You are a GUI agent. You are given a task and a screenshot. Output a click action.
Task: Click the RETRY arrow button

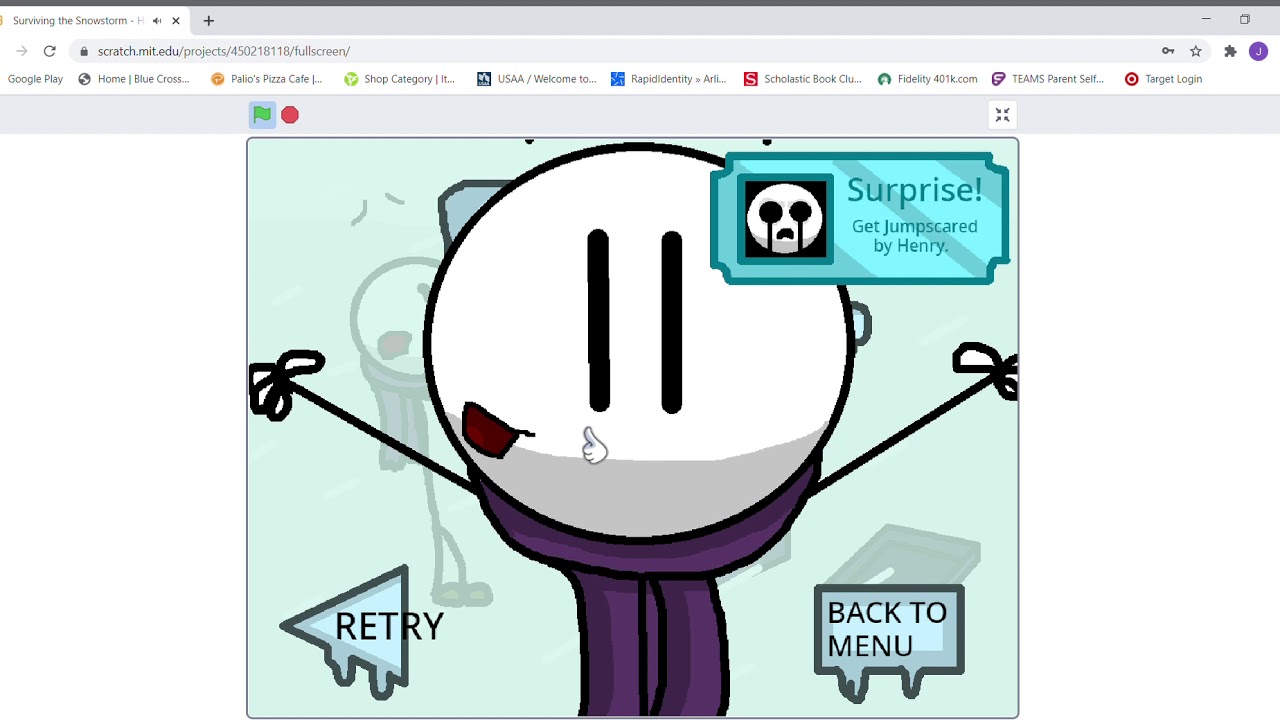point(362,630)
